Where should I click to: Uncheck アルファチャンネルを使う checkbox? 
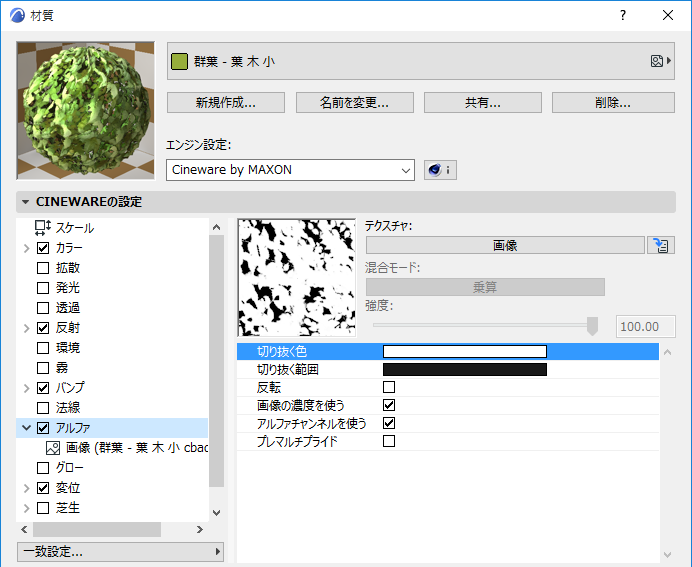tap(389, 423)
